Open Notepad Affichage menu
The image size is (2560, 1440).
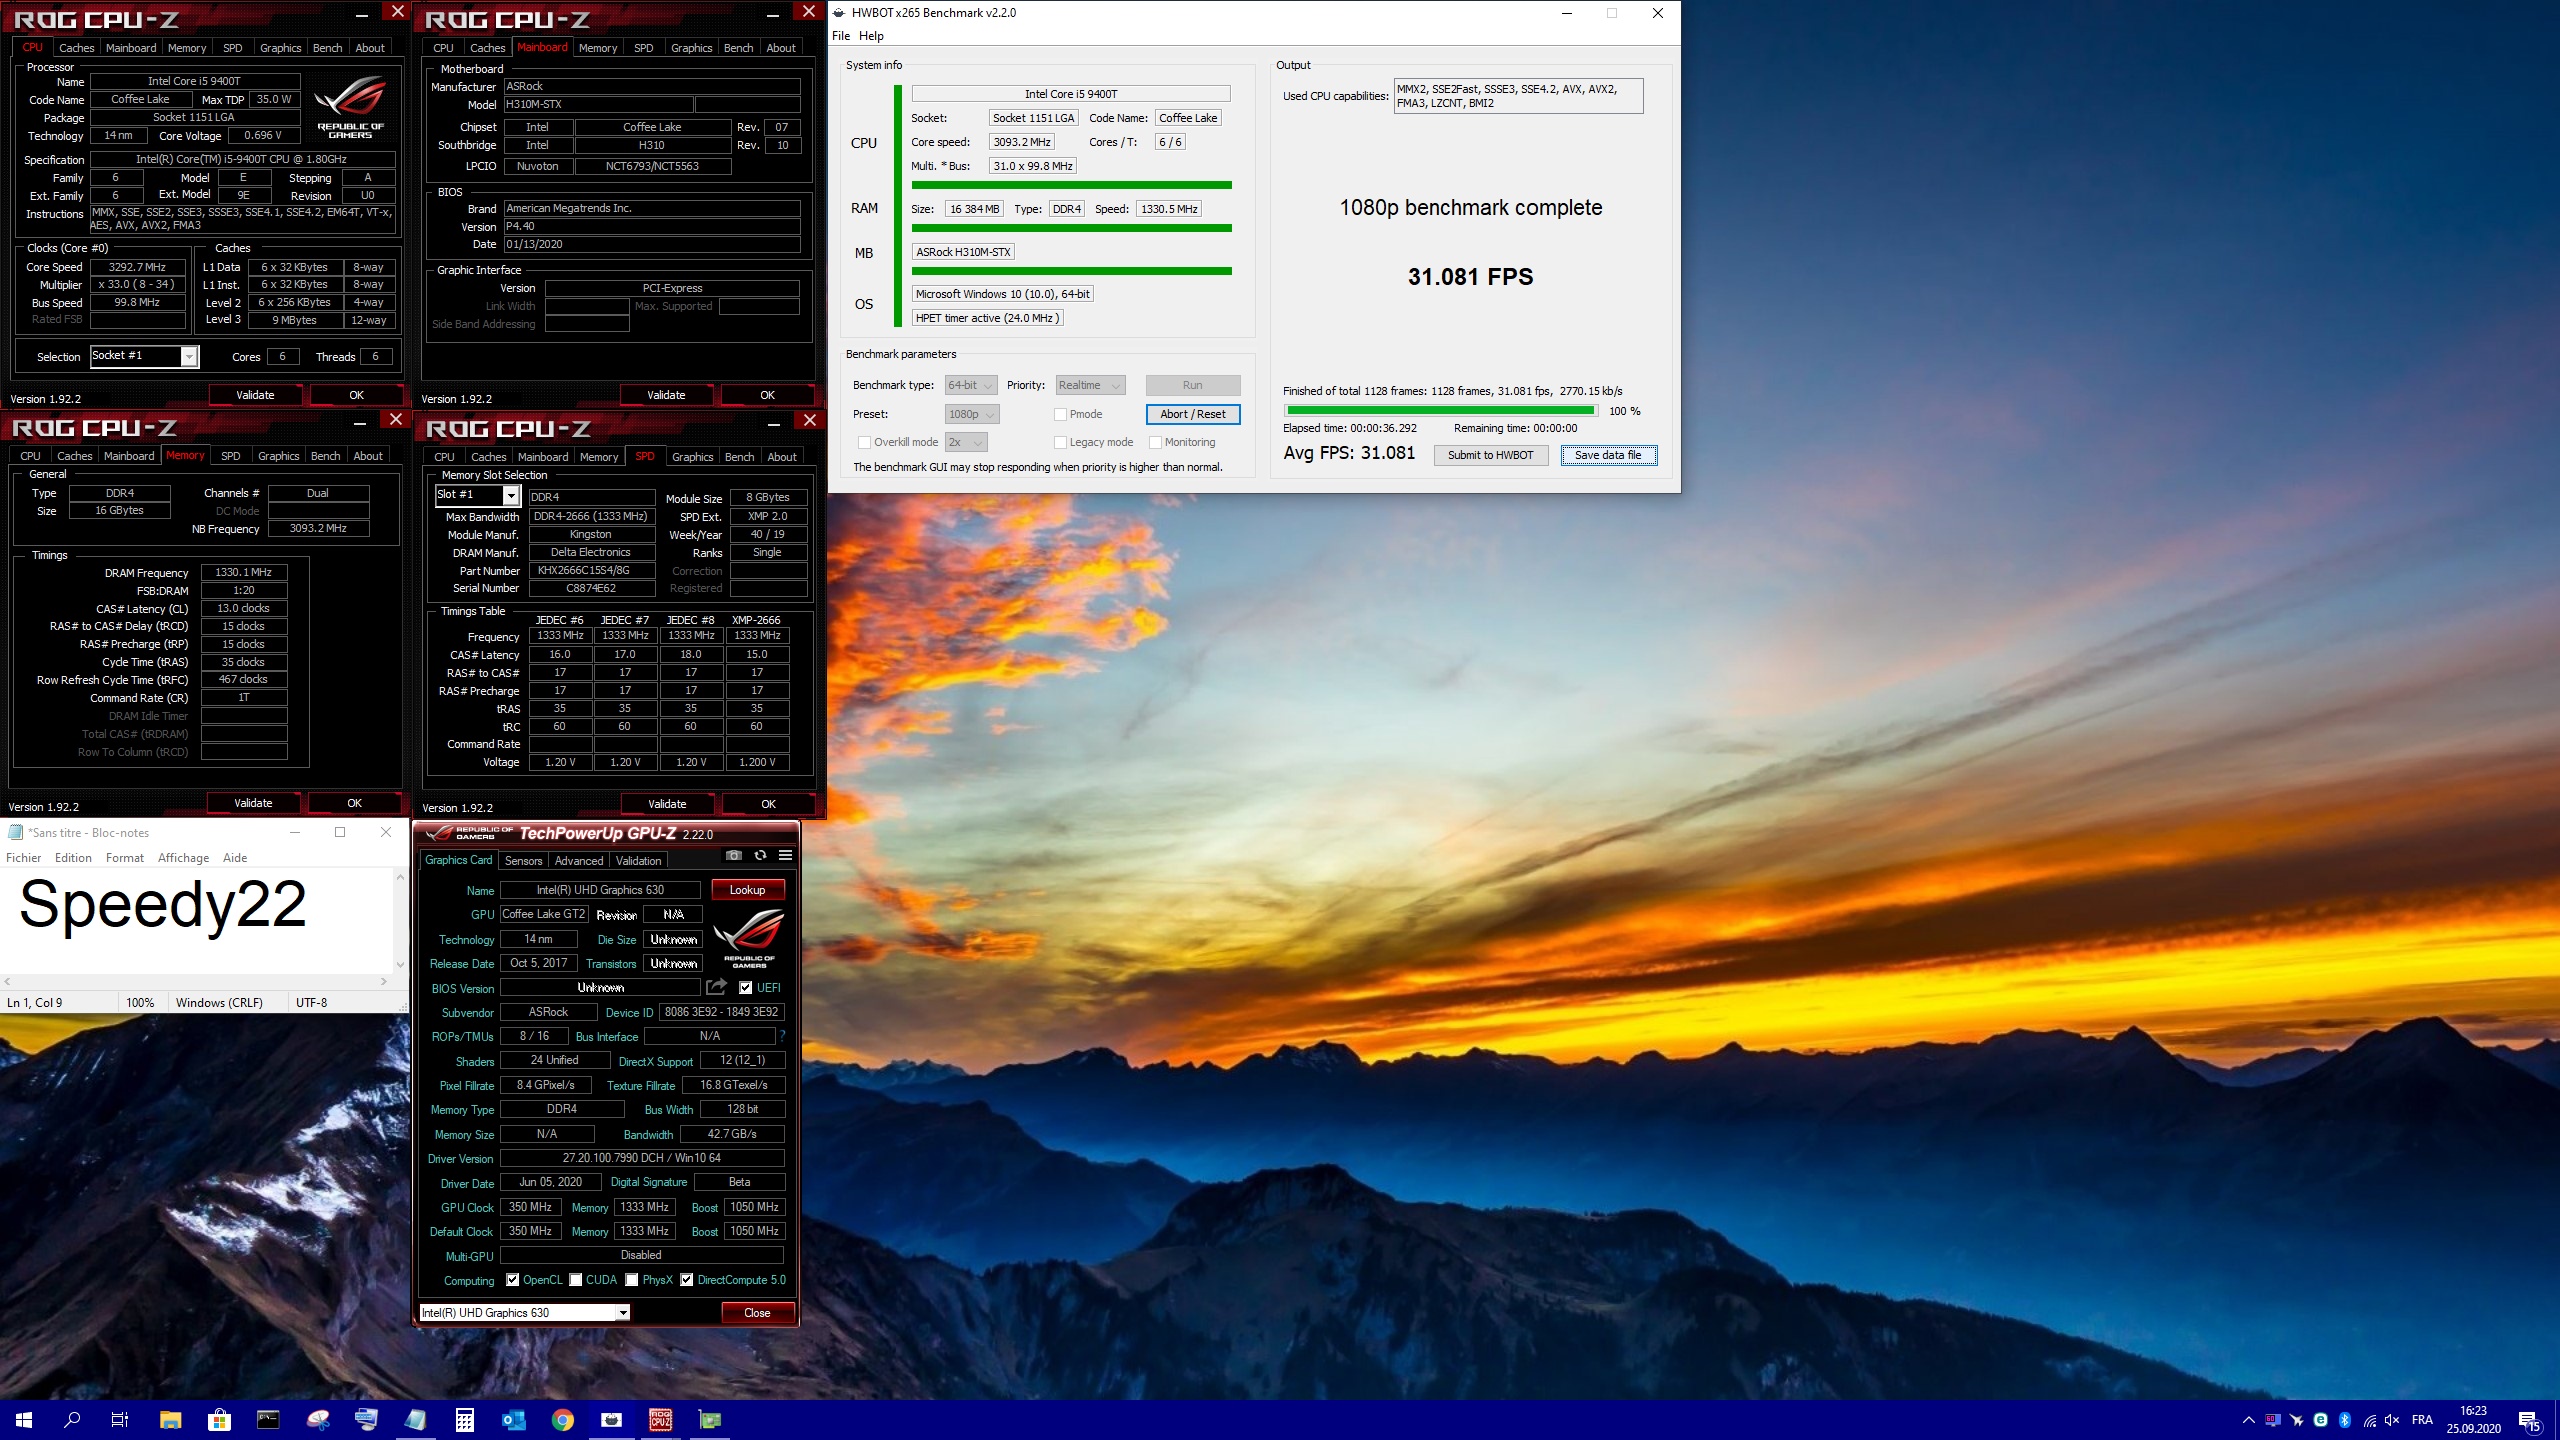183,858
